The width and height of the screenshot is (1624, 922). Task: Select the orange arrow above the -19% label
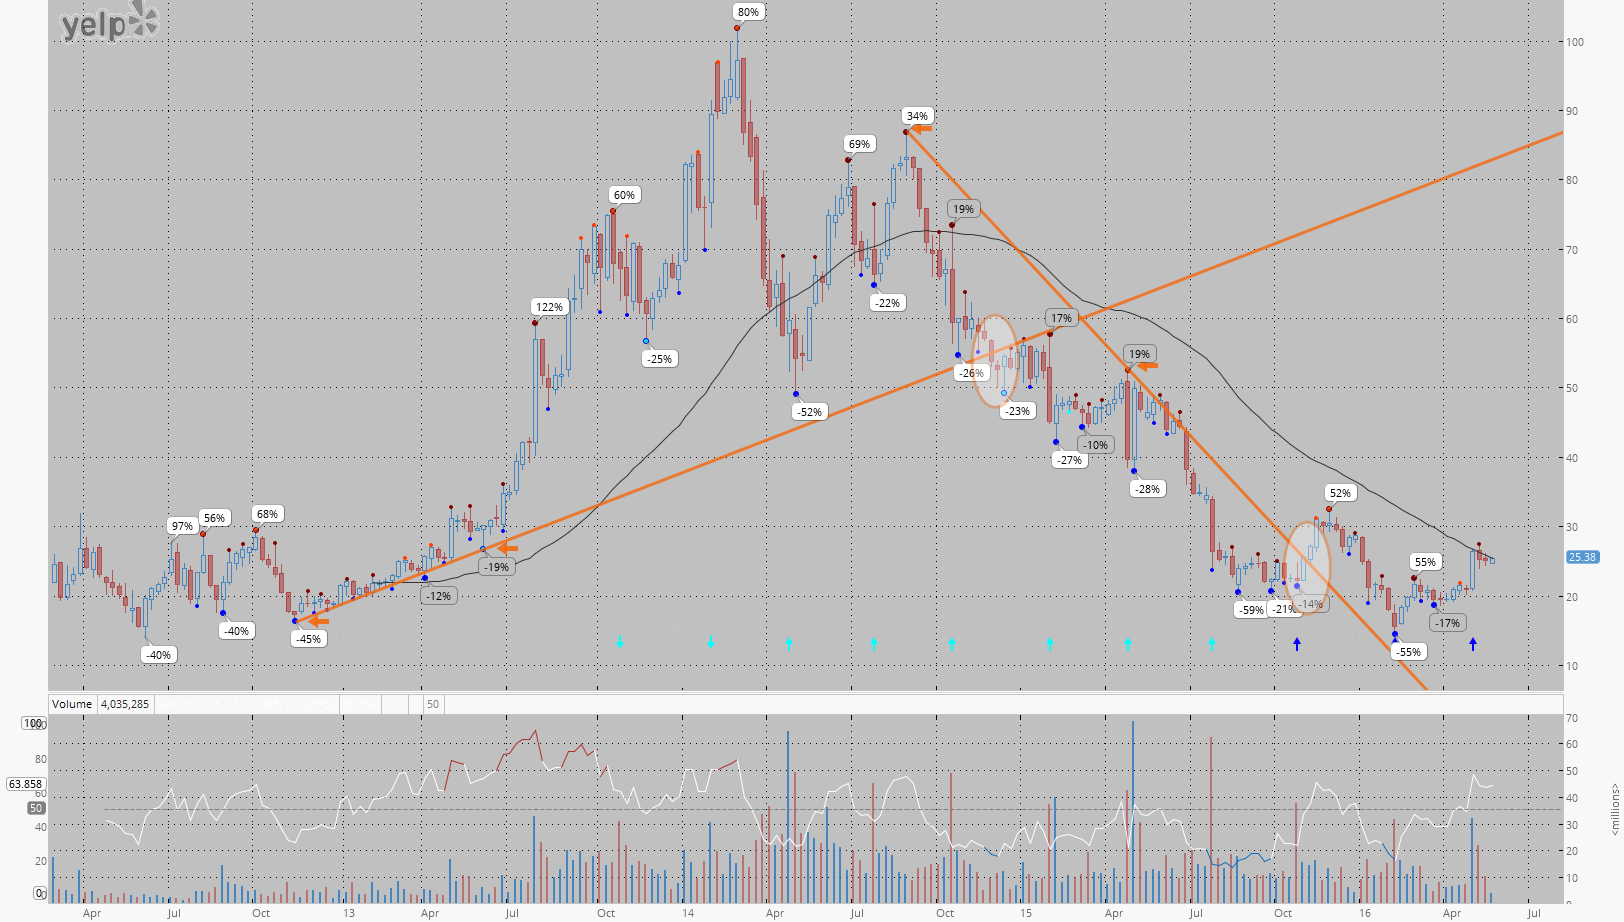(508, 548)
